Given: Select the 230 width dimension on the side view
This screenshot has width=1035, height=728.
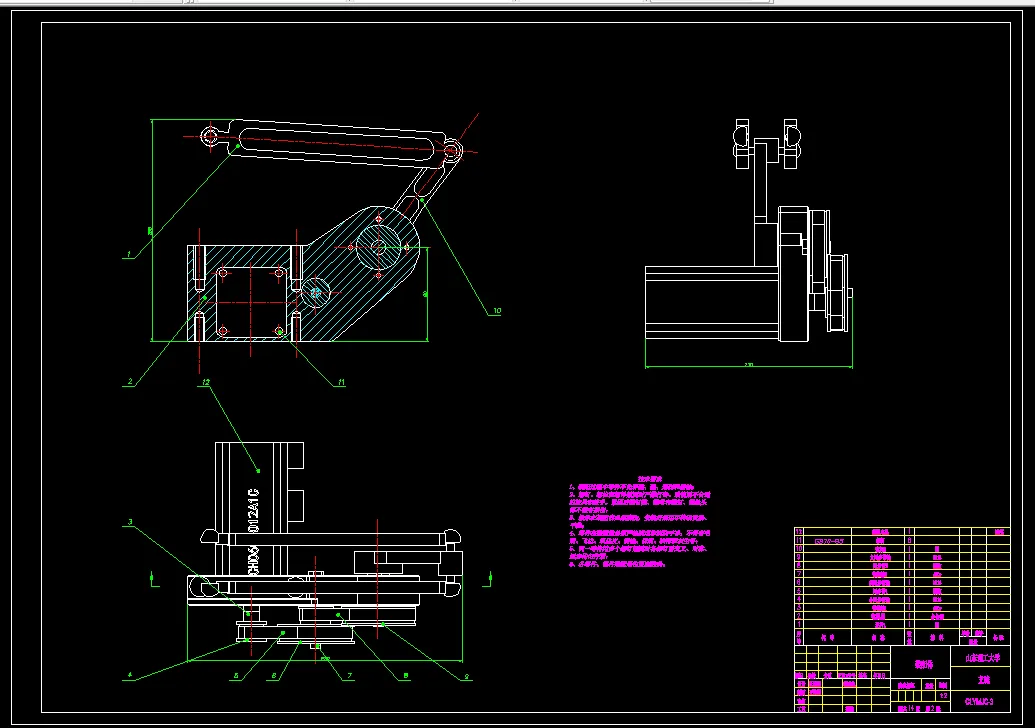Looking at the screenshot, I should (749, 364).
